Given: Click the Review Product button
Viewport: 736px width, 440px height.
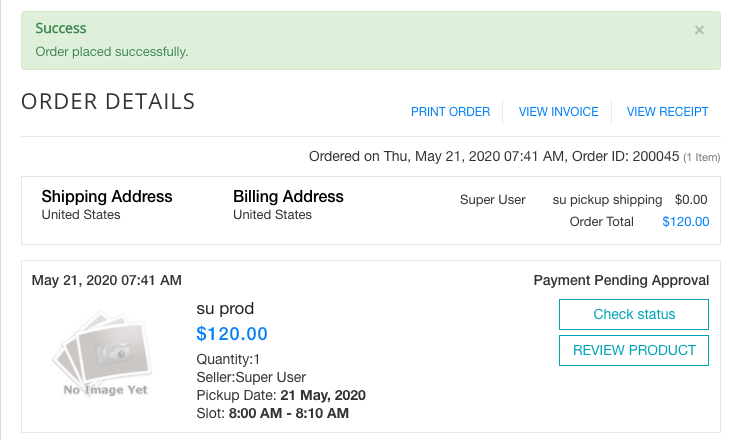Looking at the screenshot, I should pyautogui.click(x=634, y=350).
